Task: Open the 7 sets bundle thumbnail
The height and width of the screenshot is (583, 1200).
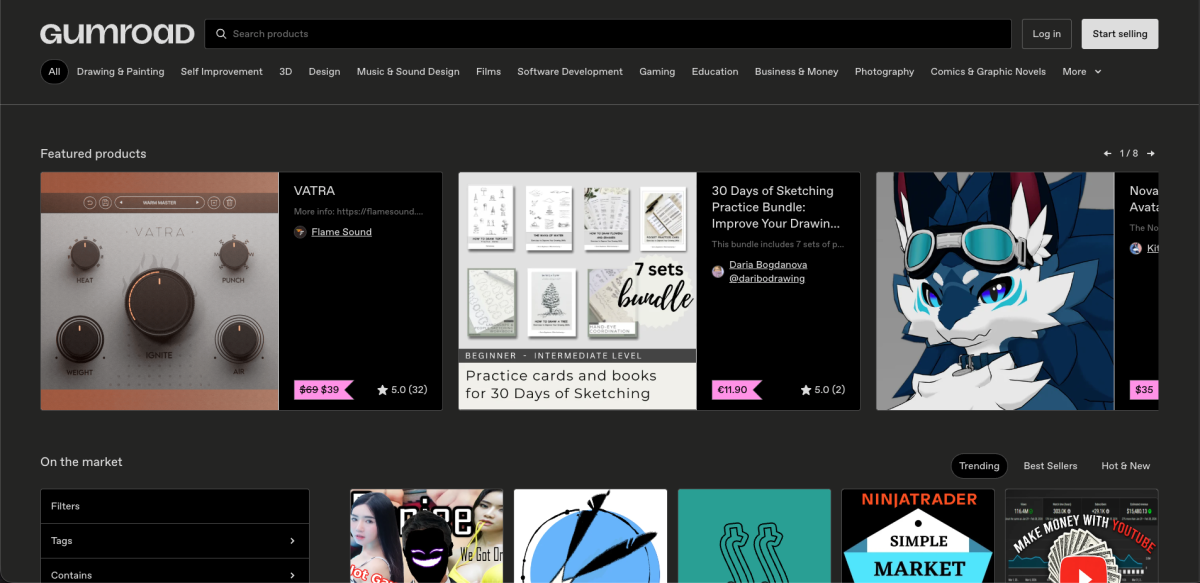Action: tap(578, 291)
